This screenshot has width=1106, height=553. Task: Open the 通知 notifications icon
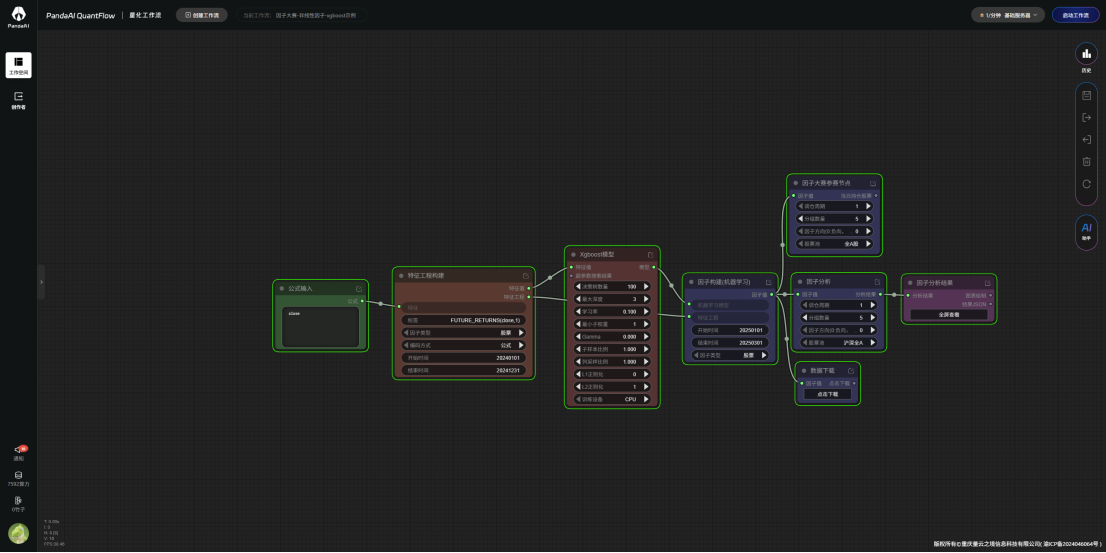coord(18,453)
